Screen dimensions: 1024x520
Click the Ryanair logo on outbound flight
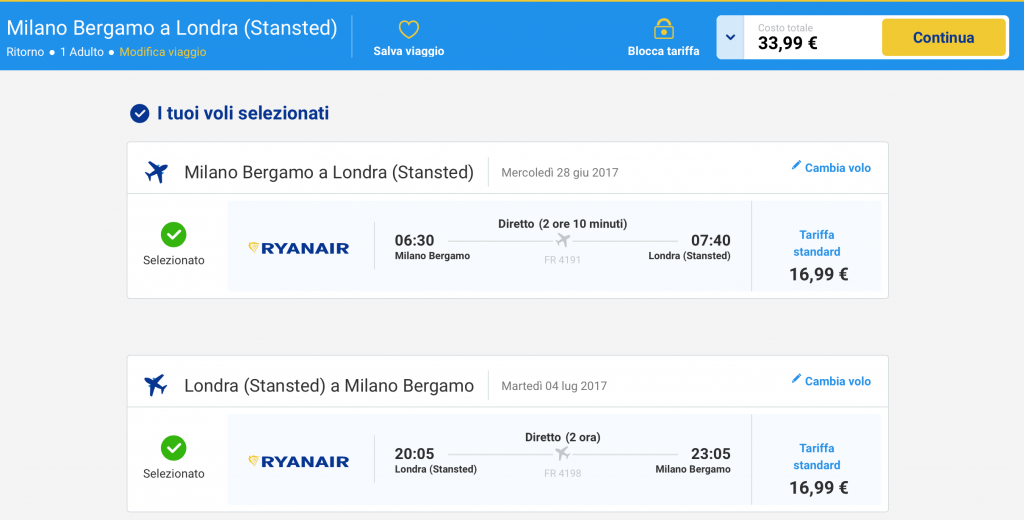299,247
